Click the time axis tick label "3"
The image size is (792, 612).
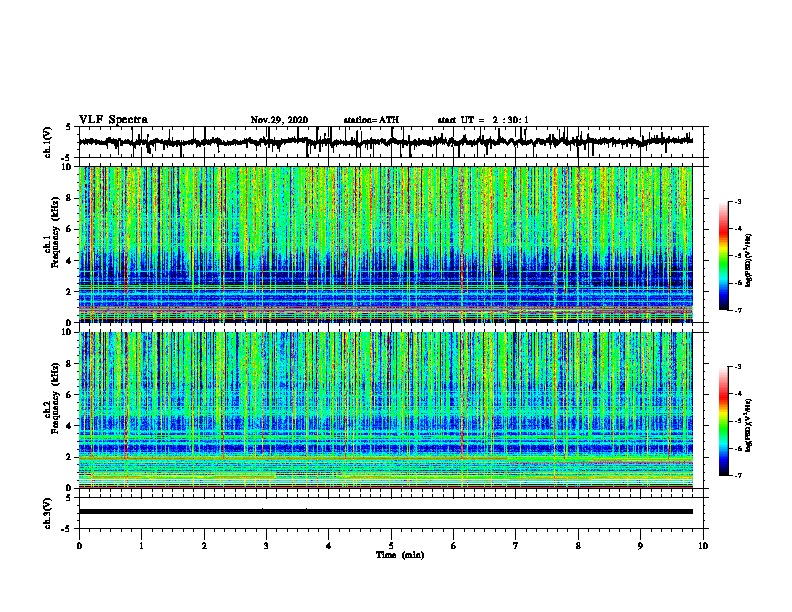point(266,546)
